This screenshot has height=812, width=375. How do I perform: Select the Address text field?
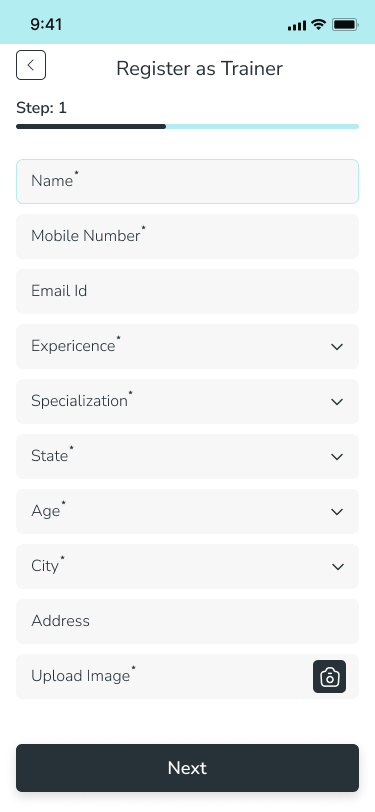coord(188,621)
